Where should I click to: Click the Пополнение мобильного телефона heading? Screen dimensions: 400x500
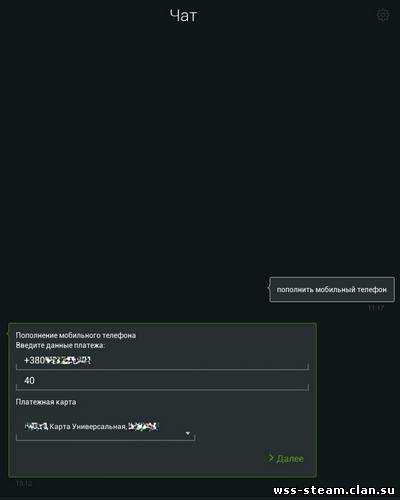pyautogui.click(x=76, y=335)
